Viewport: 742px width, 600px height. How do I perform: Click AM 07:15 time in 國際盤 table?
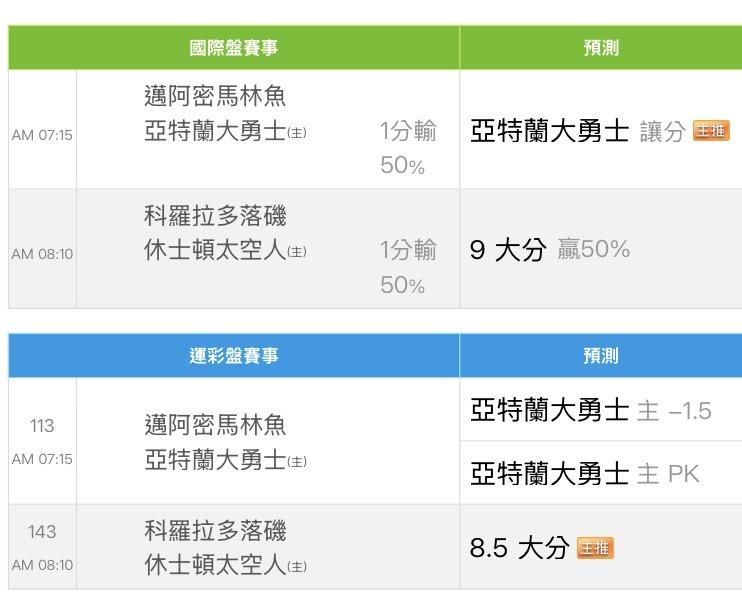click(x=42, y=135)
